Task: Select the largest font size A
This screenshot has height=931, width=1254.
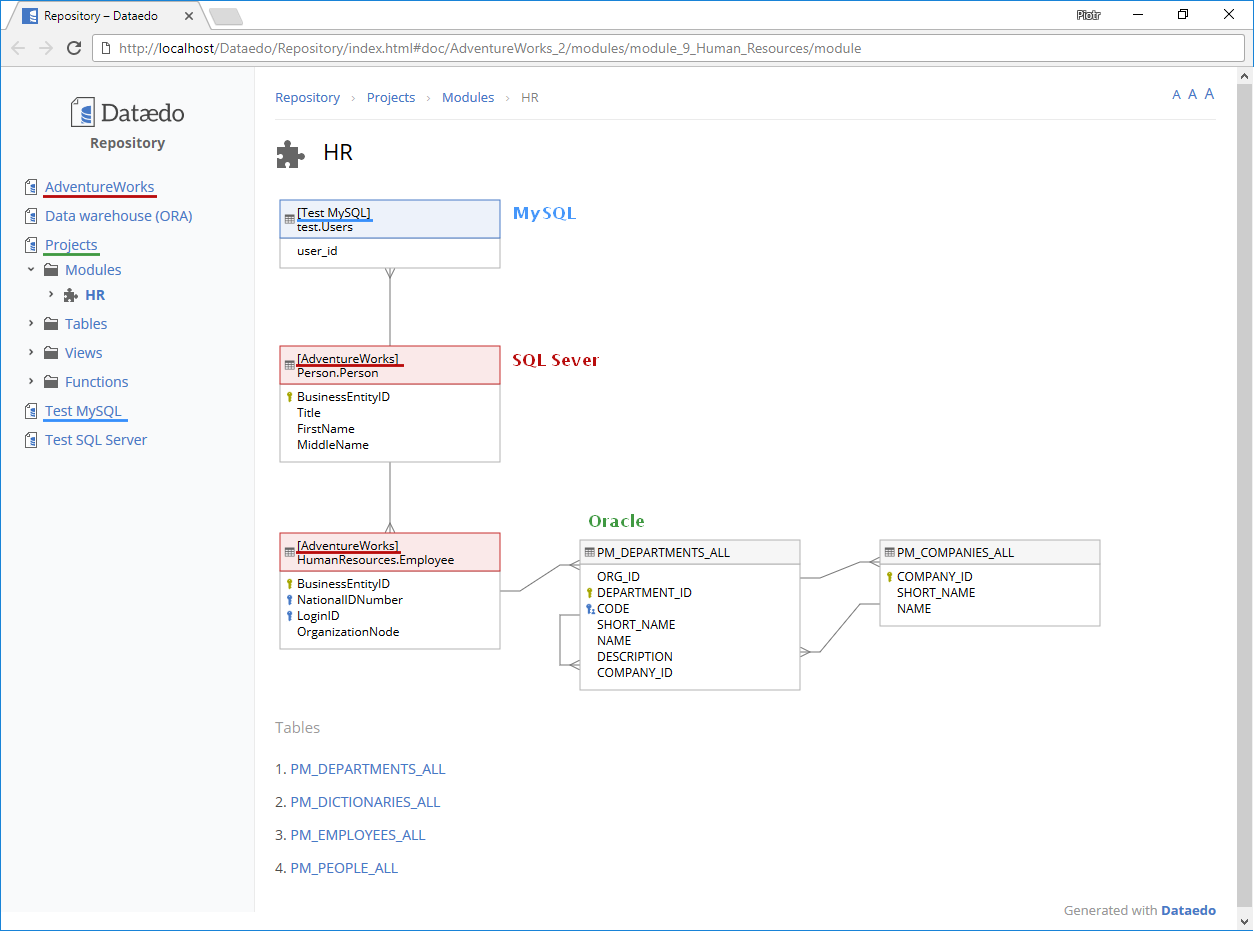Action: [1209, 94]
